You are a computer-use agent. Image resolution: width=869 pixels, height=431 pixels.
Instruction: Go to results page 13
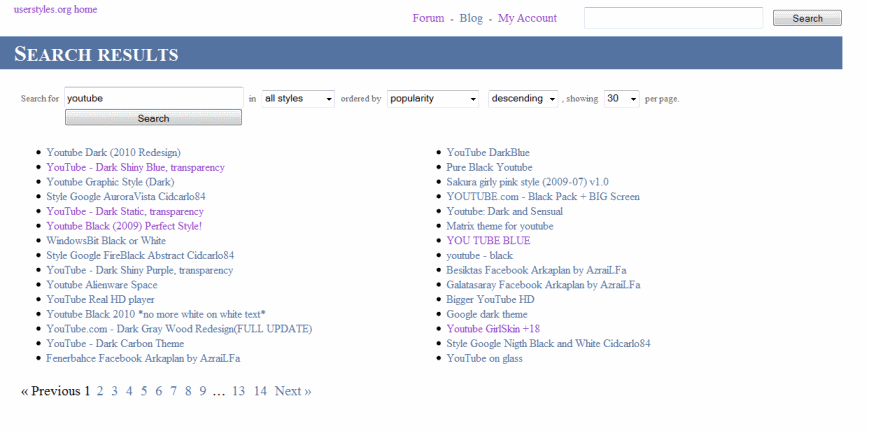[x=239, y=391]
